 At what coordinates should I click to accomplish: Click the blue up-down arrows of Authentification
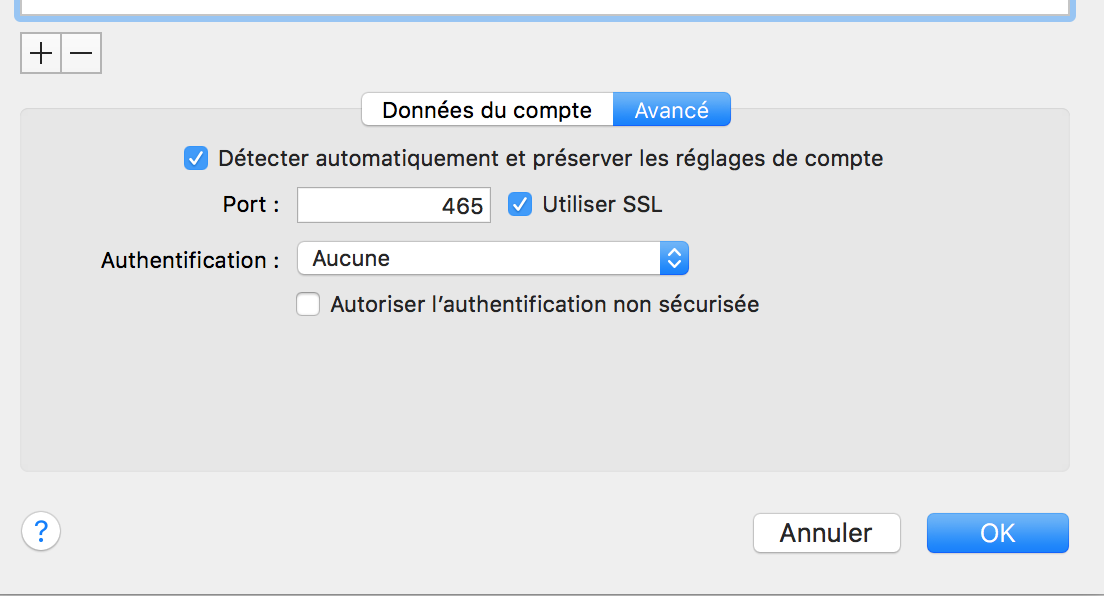[x=675, y=259]
